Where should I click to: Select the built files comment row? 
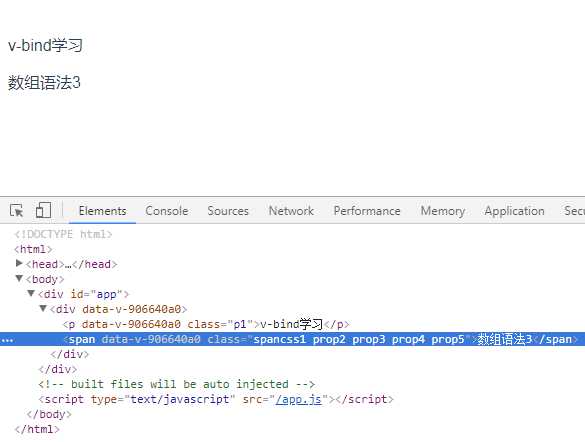(x=176, y=384)
